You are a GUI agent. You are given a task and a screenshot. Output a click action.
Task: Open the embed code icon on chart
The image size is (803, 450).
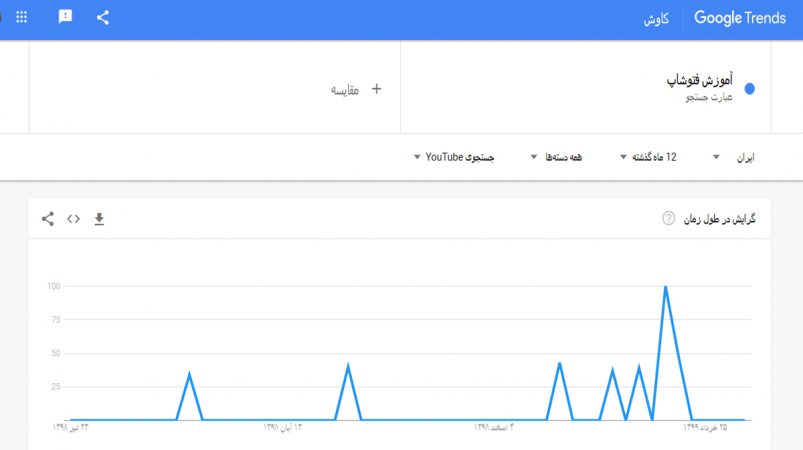[x=73, y=219]
